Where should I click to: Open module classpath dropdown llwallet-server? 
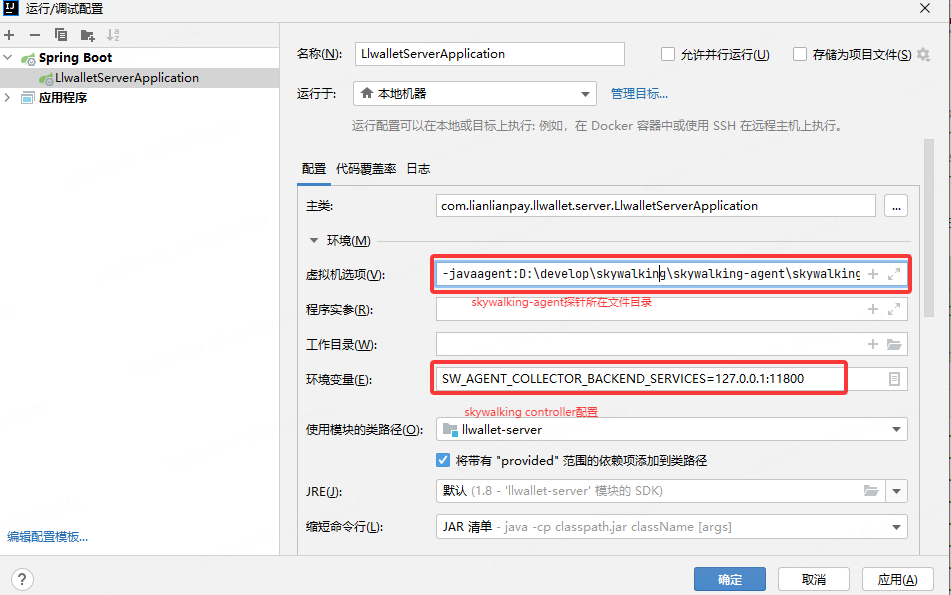(671, 429)
